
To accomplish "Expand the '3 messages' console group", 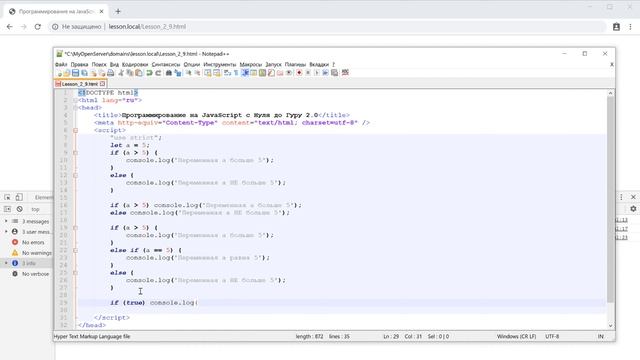I will click(x=6, y=221).
